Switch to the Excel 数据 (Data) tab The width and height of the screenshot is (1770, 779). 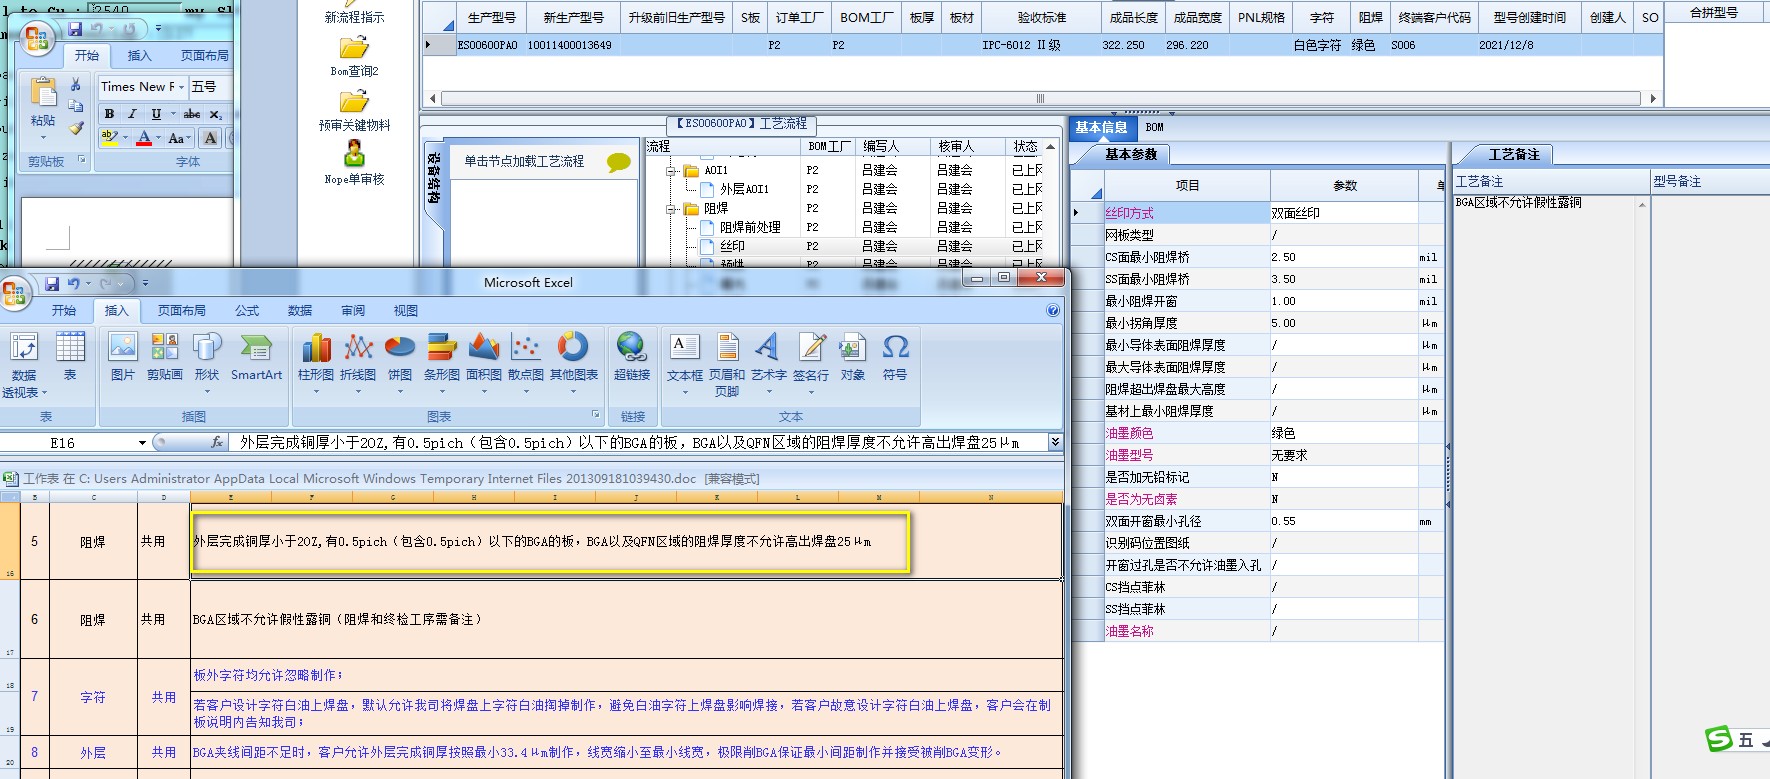coord(300,311)
